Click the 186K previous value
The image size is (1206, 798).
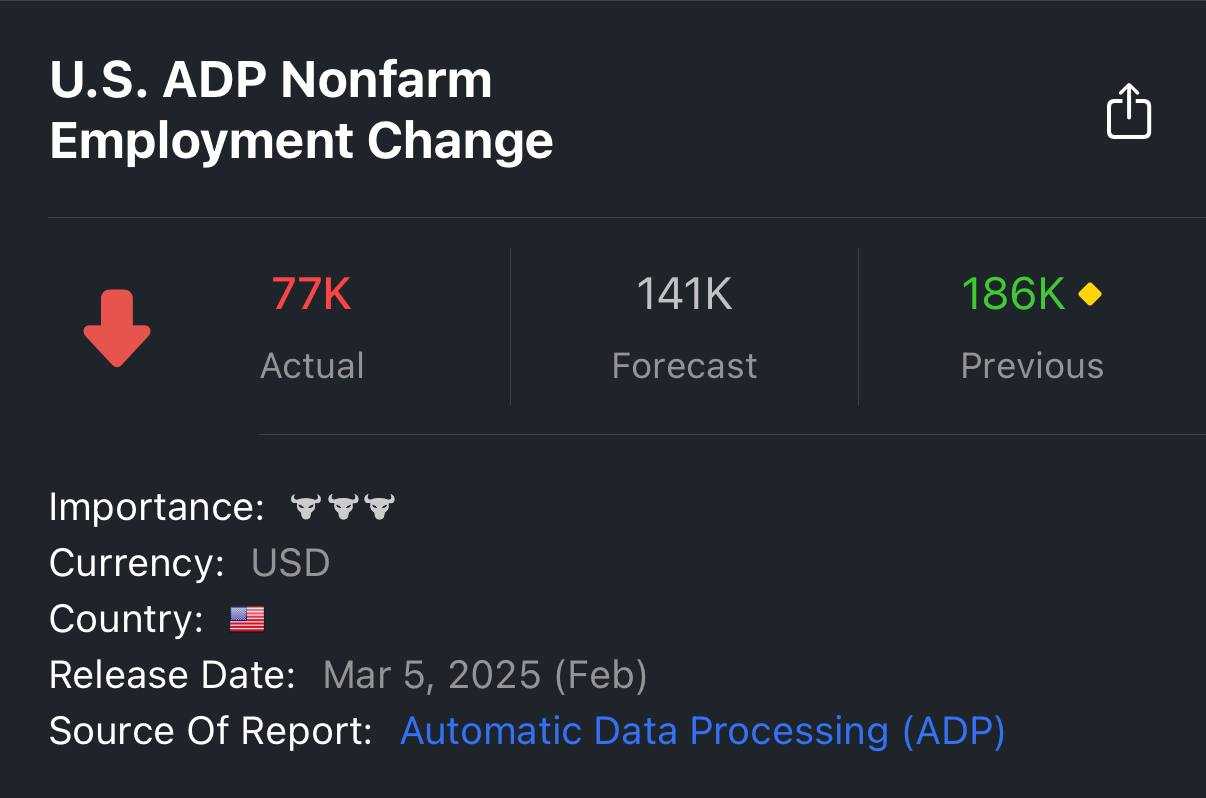pos(1013,294)
